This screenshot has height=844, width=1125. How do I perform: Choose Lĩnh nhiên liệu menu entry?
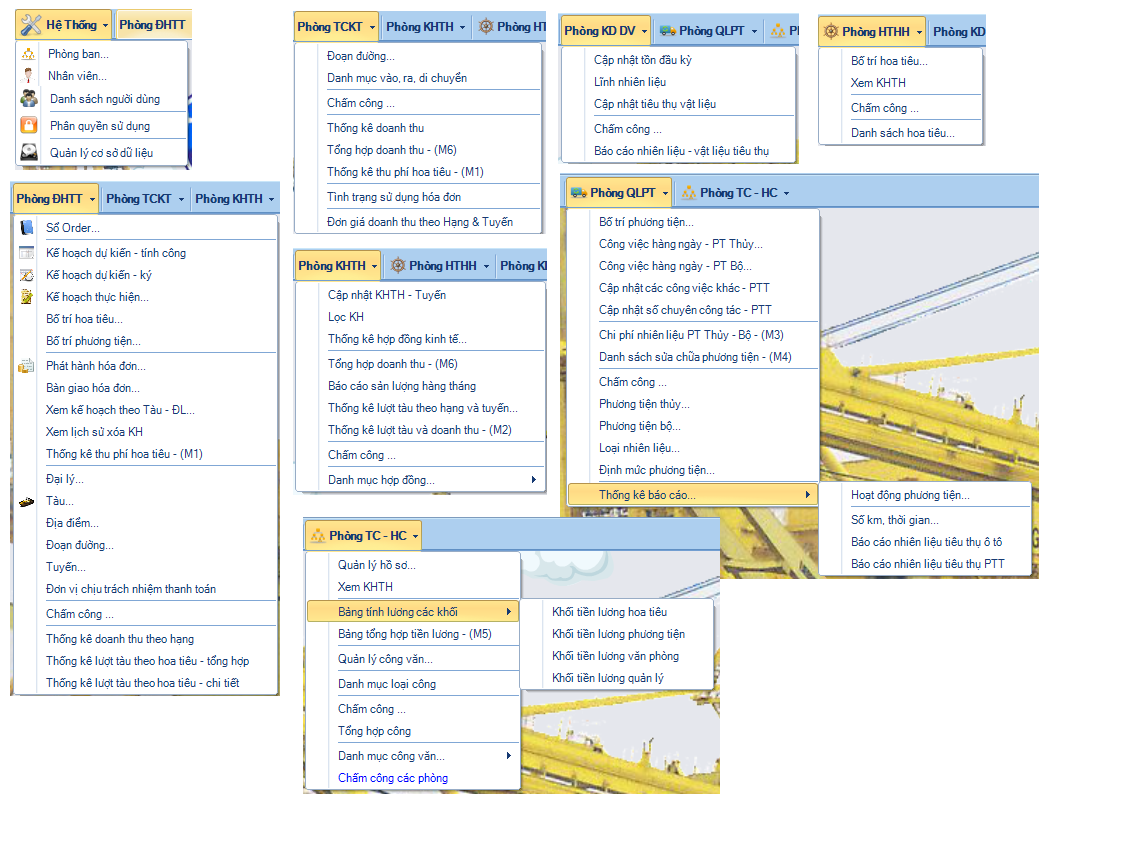coord(630,82)
